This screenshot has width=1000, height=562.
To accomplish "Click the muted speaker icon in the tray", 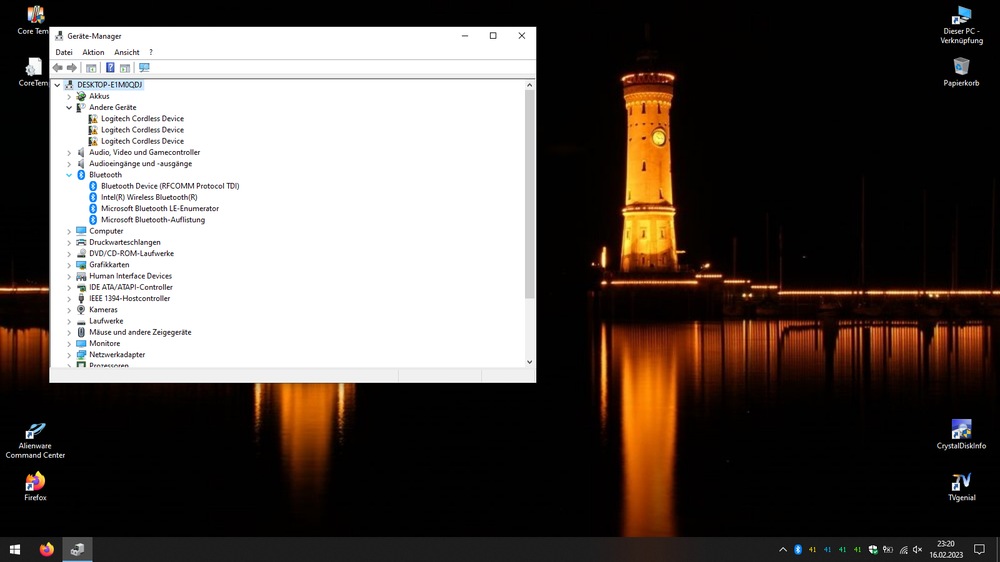I will (917, 549).
